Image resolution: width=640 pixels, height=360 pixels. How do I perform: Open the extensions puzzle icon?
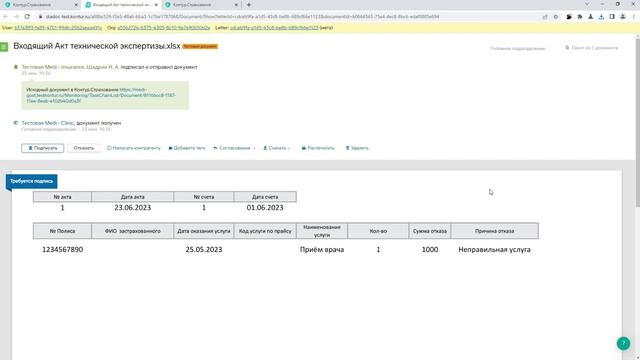pyautogui.click(x=580, y=17)
